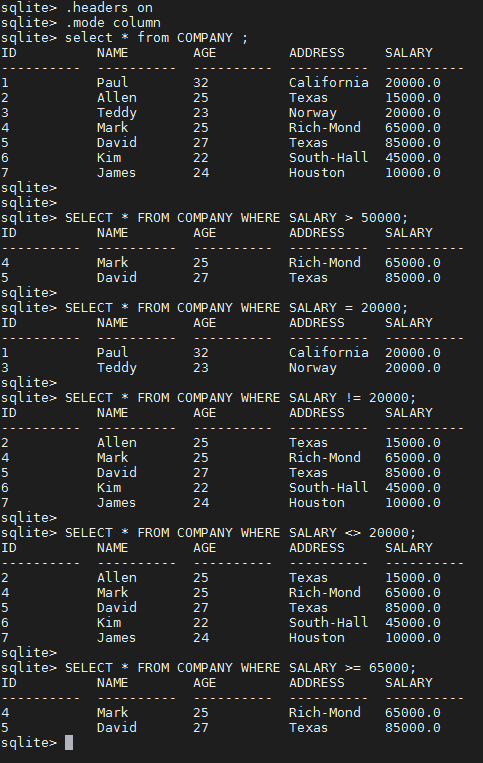Click SALARY header under the SALARY <> 20000 query
The image size is (483, 763).
(x=409, y=548)
